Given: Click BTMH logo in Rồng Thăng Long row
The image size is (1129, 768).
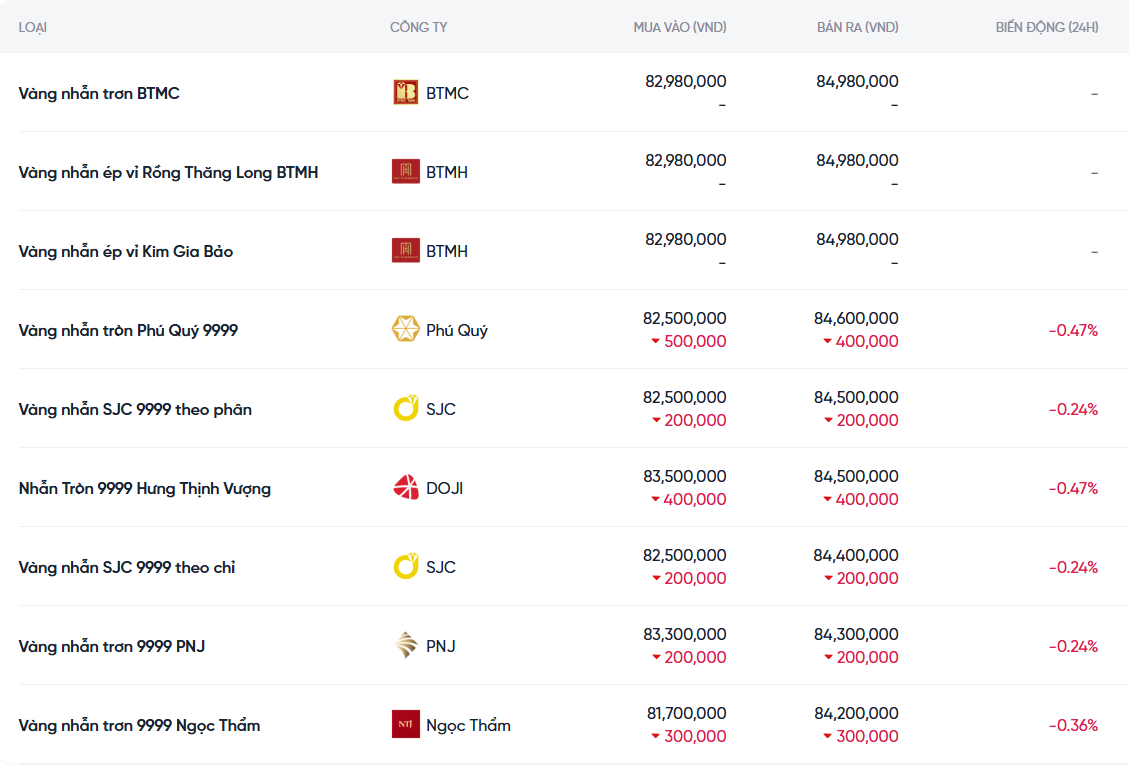Looking at the screenshot, I should 405,172.
